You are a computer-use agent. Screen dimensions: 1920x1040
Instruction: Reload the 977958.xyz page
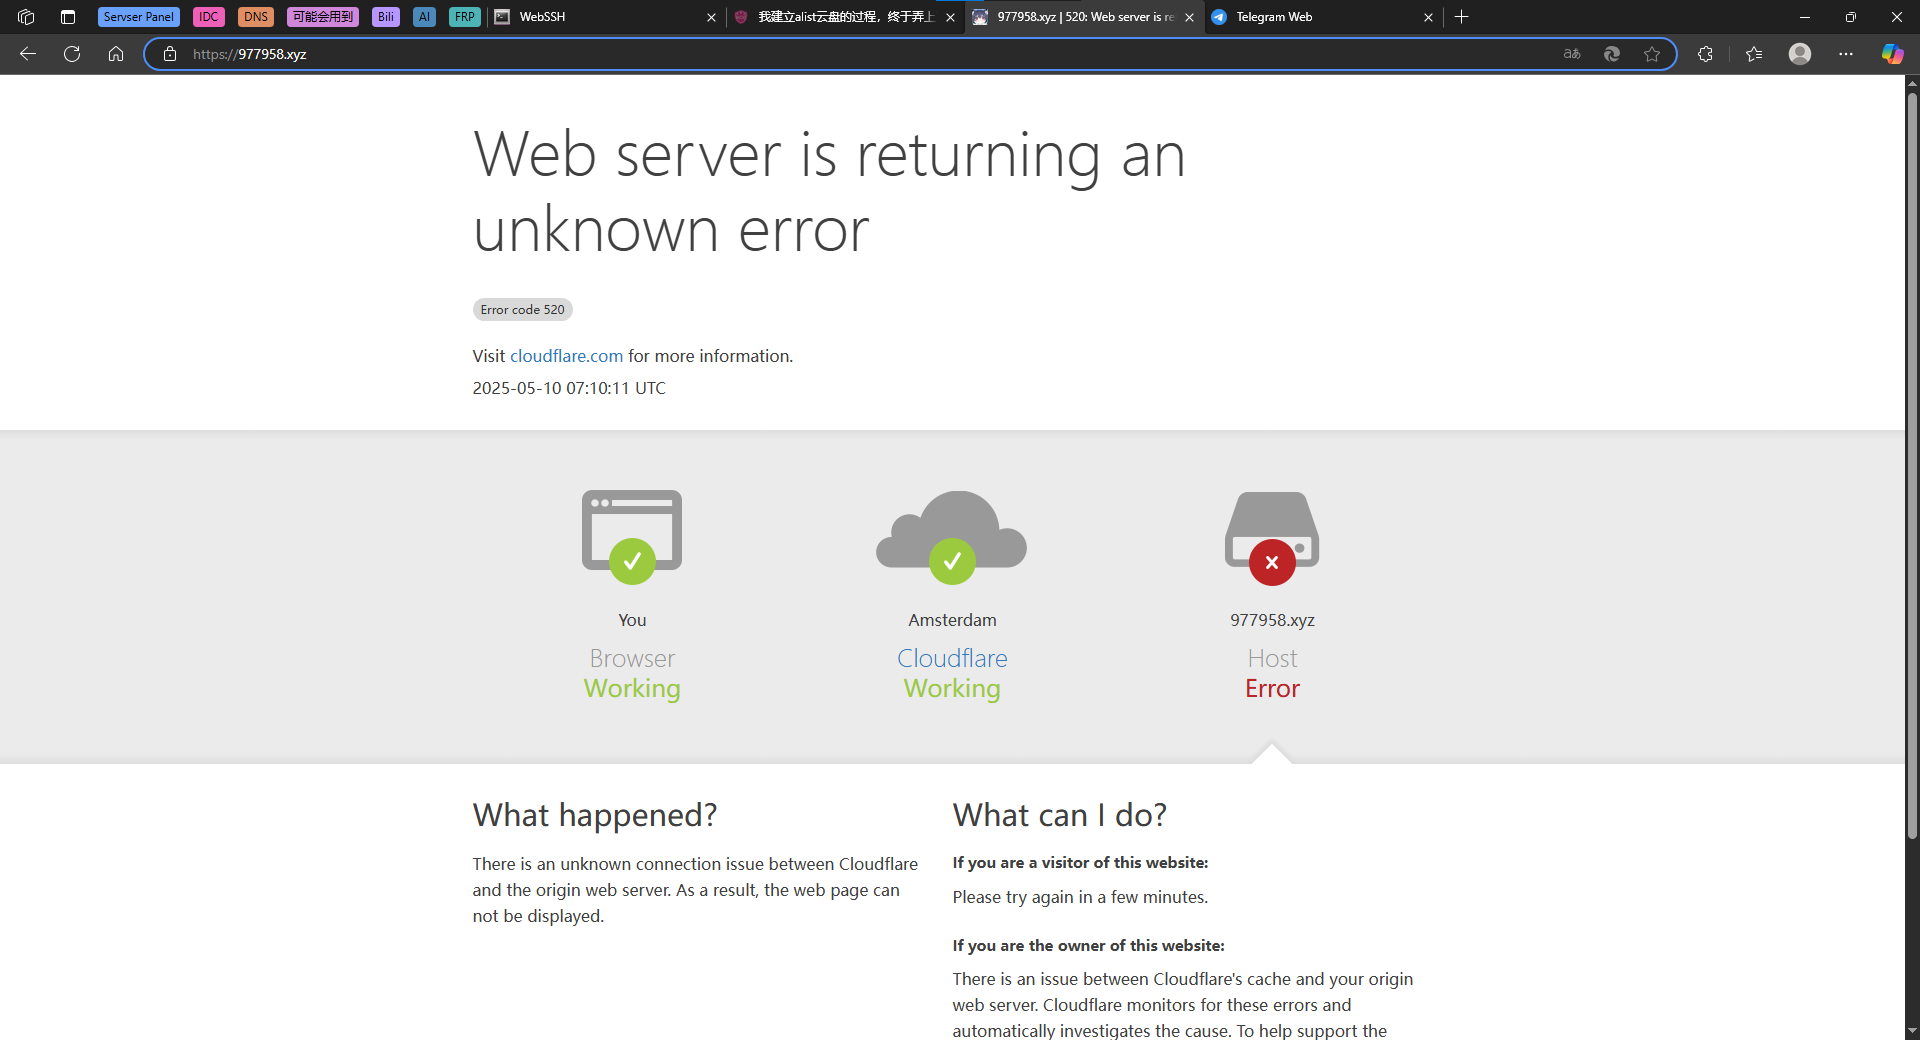point(72,54)
